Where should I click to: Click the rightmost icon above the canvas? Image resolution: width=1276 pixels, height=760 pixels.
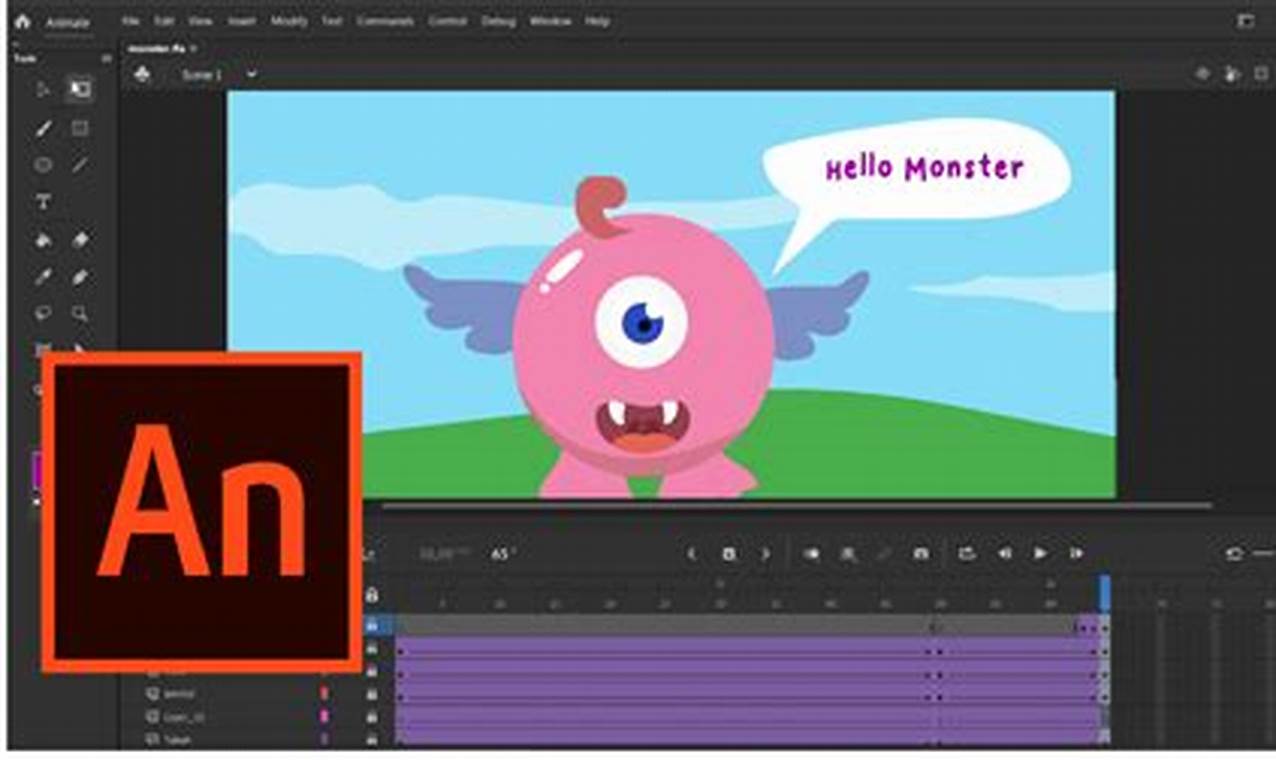point(1260,74)
